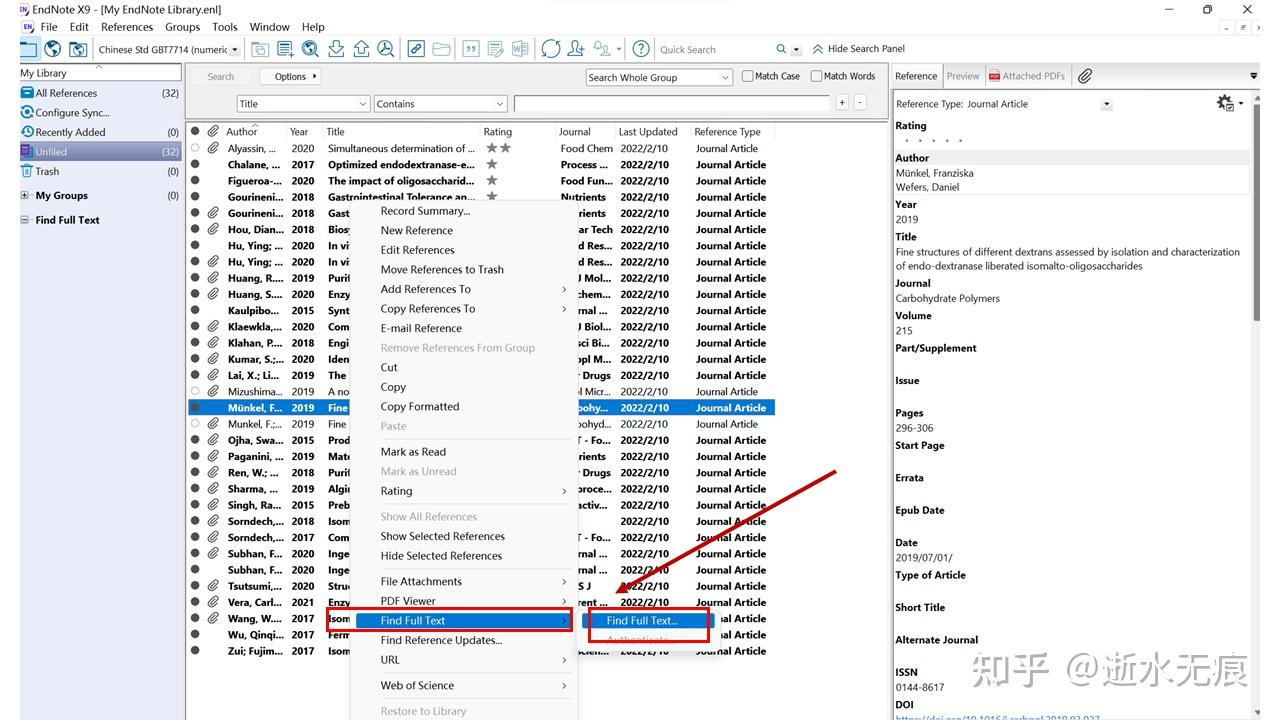
Task: Click the Share Library toolbar icon
Action: click(576, 49)
